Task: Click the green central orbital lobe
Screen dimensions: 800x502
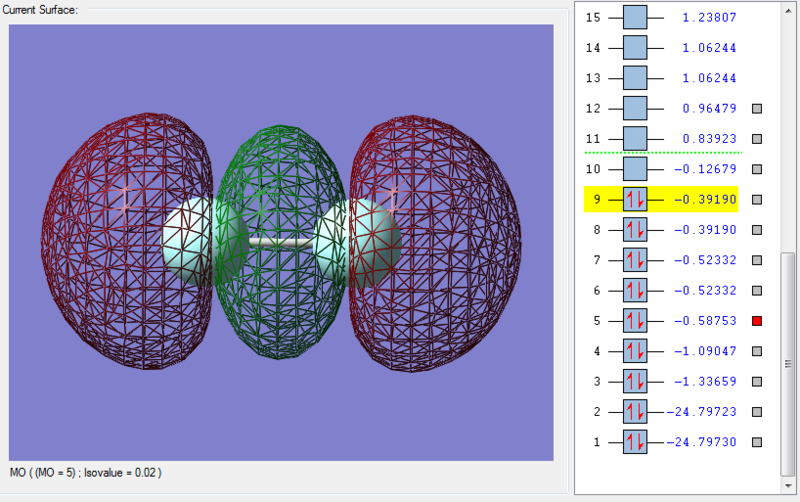Action: (280, 242)
